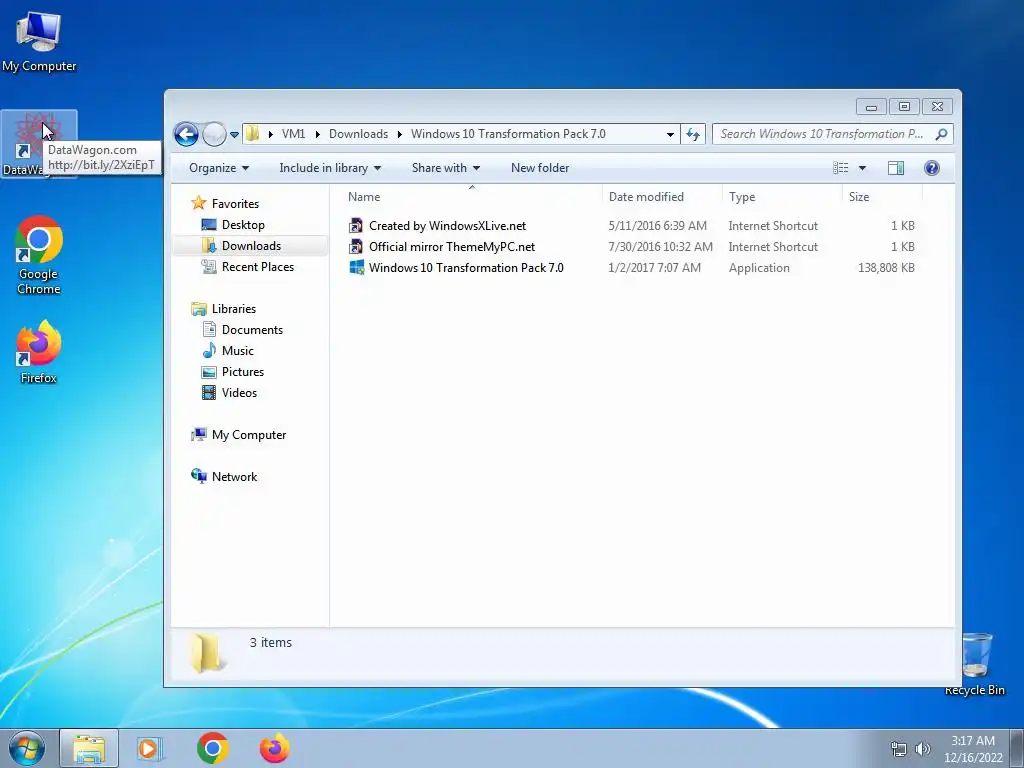Image resolution: width=1024 pixels, height=768 pixels.
Task: Open the view options dropdown arrow
Action: (862, 168)
